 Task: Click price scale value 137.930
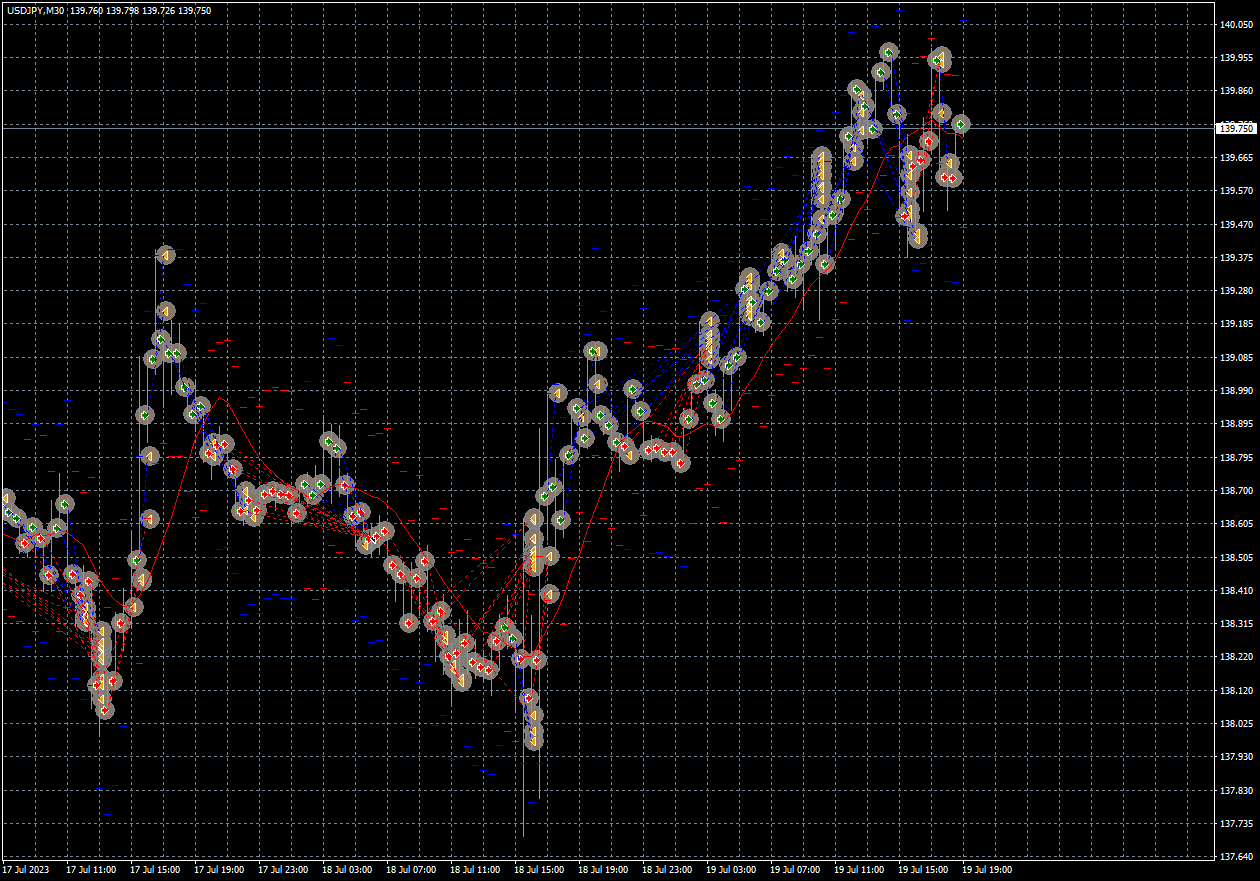tap(1236, 757)
